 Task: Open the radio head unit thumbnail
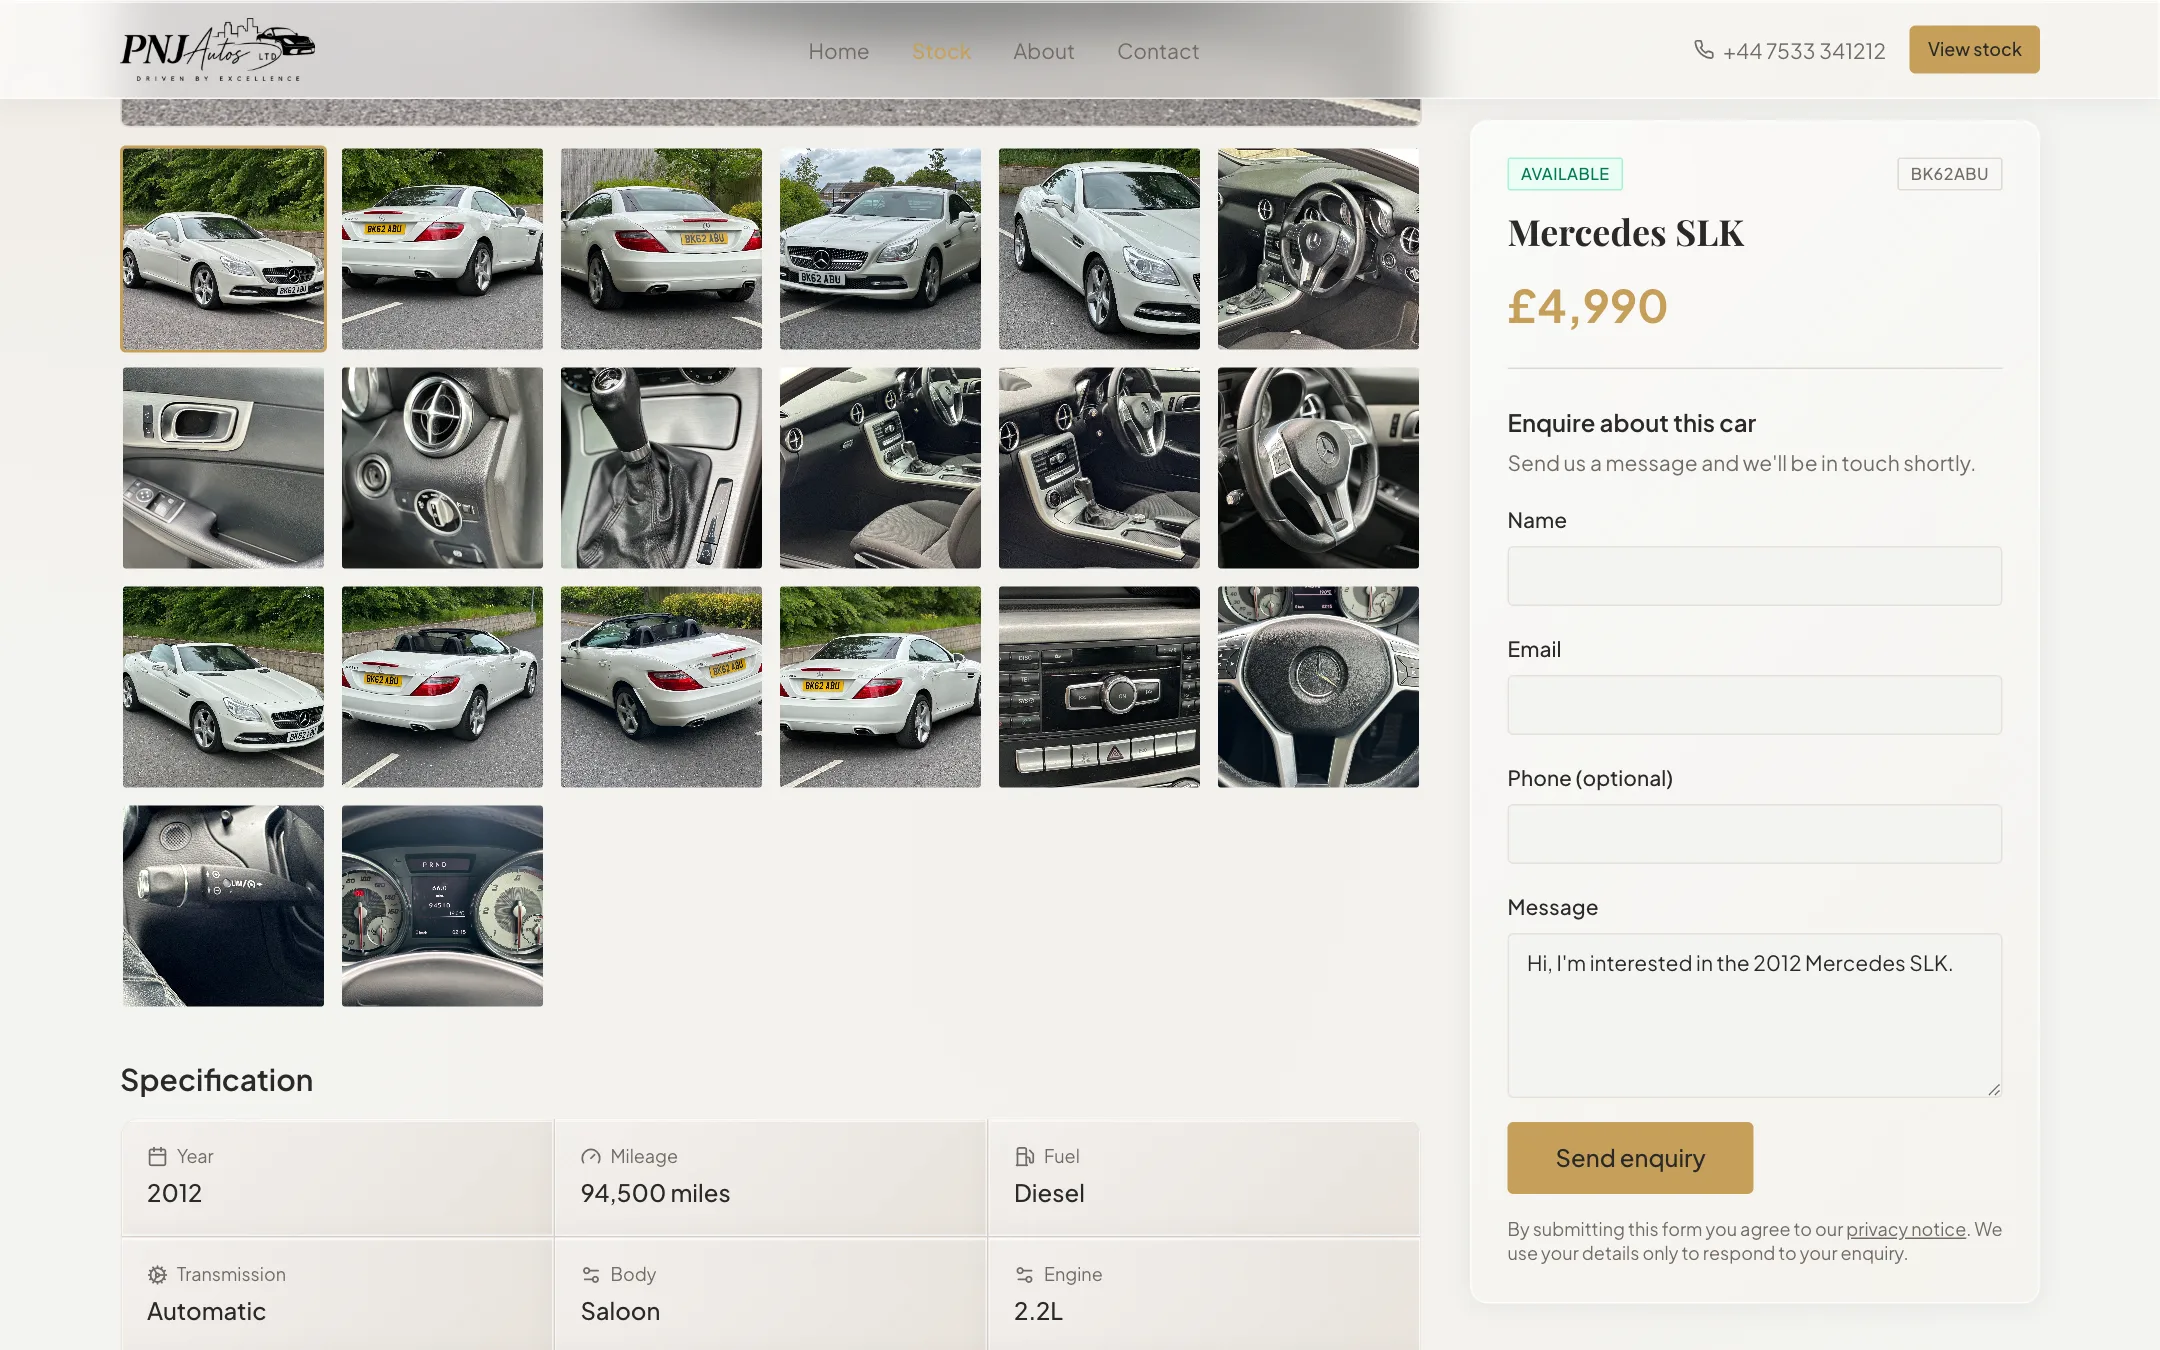tap(1099, 687)
